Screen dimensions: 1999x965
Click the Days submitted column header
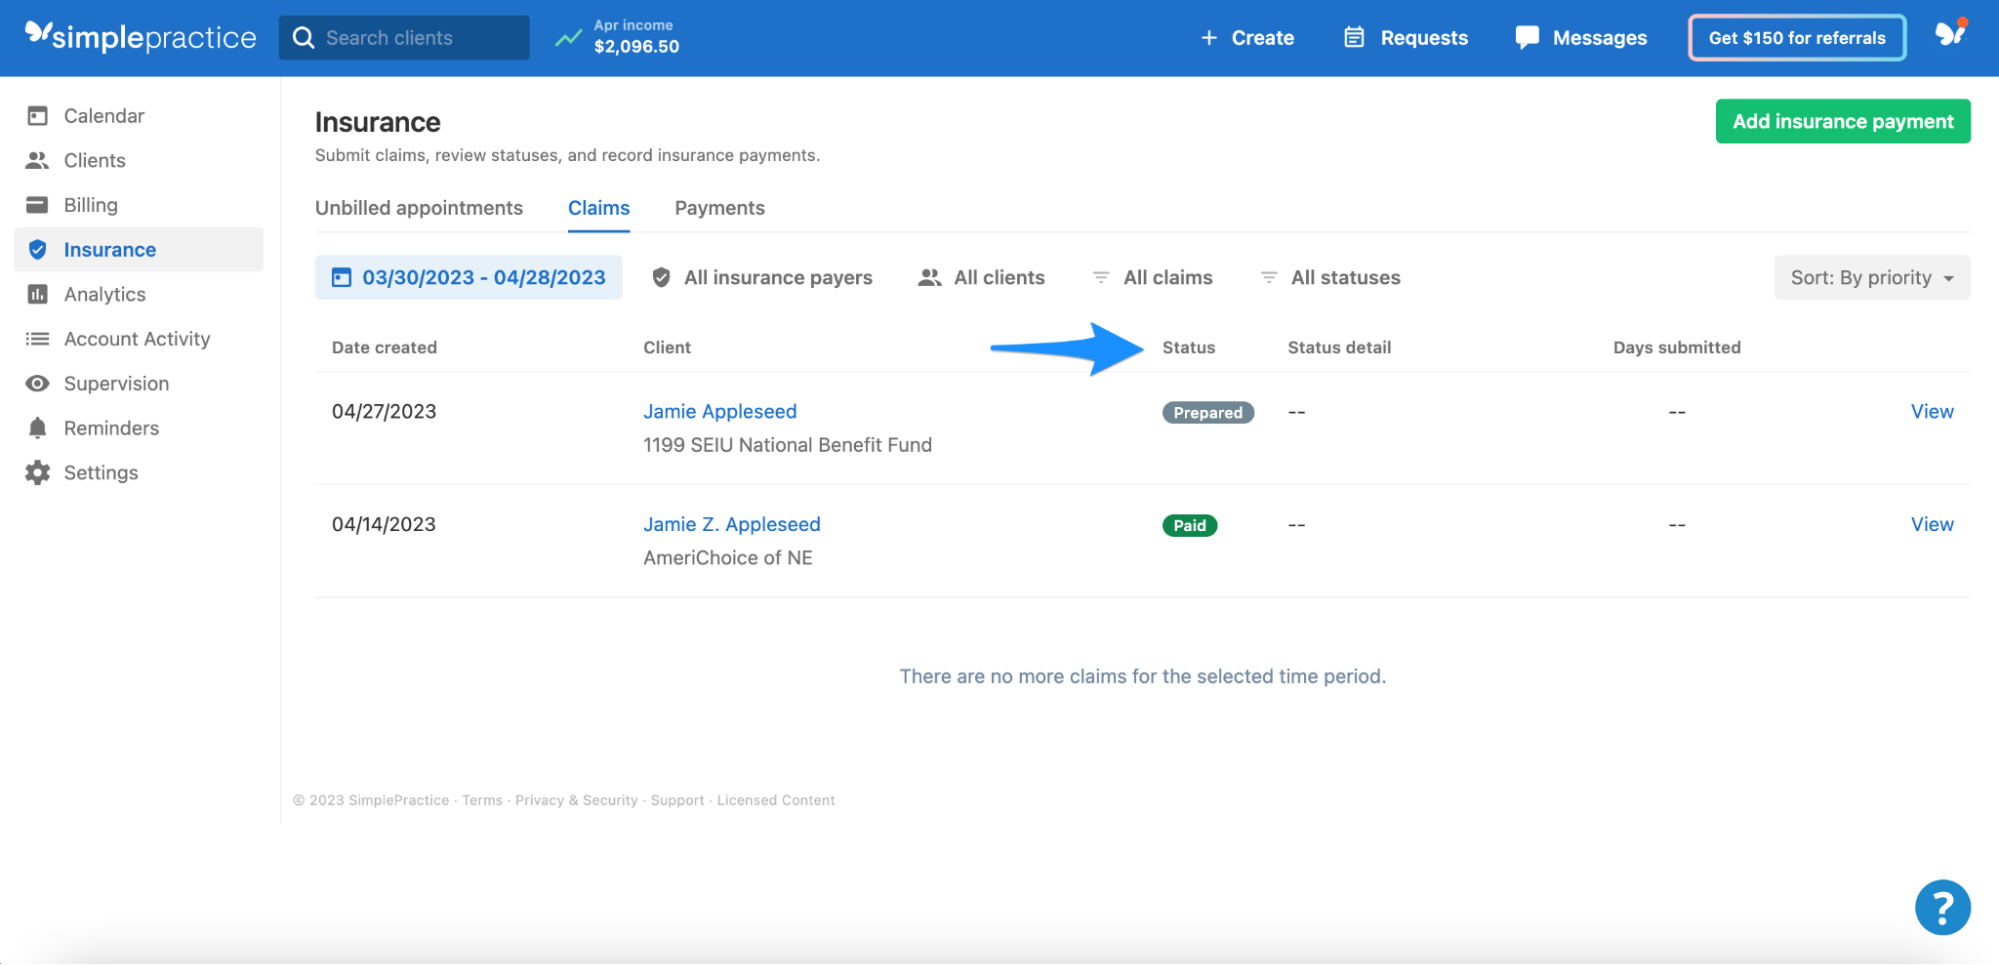[1677, 348]
